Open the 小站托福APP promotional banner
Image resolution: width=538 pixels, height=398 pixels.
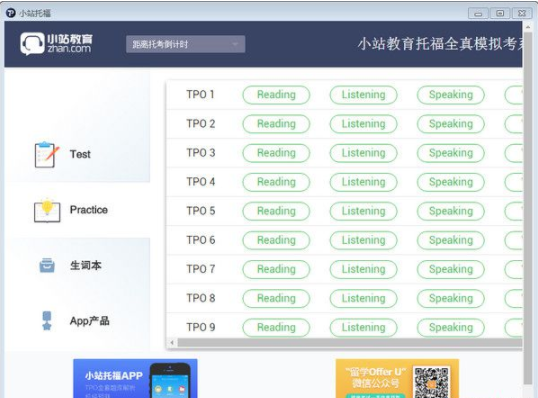tap(135, 378)
